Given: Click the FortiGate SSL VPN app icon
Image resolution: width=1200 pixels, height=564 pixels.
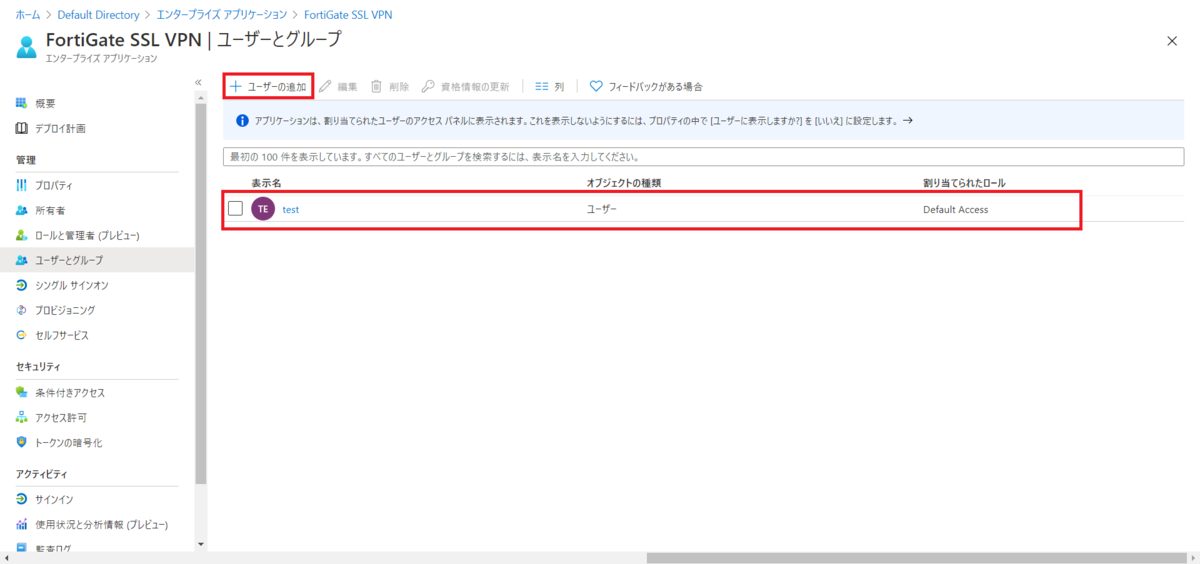Looking at the screenshot, I should [27, 47].
